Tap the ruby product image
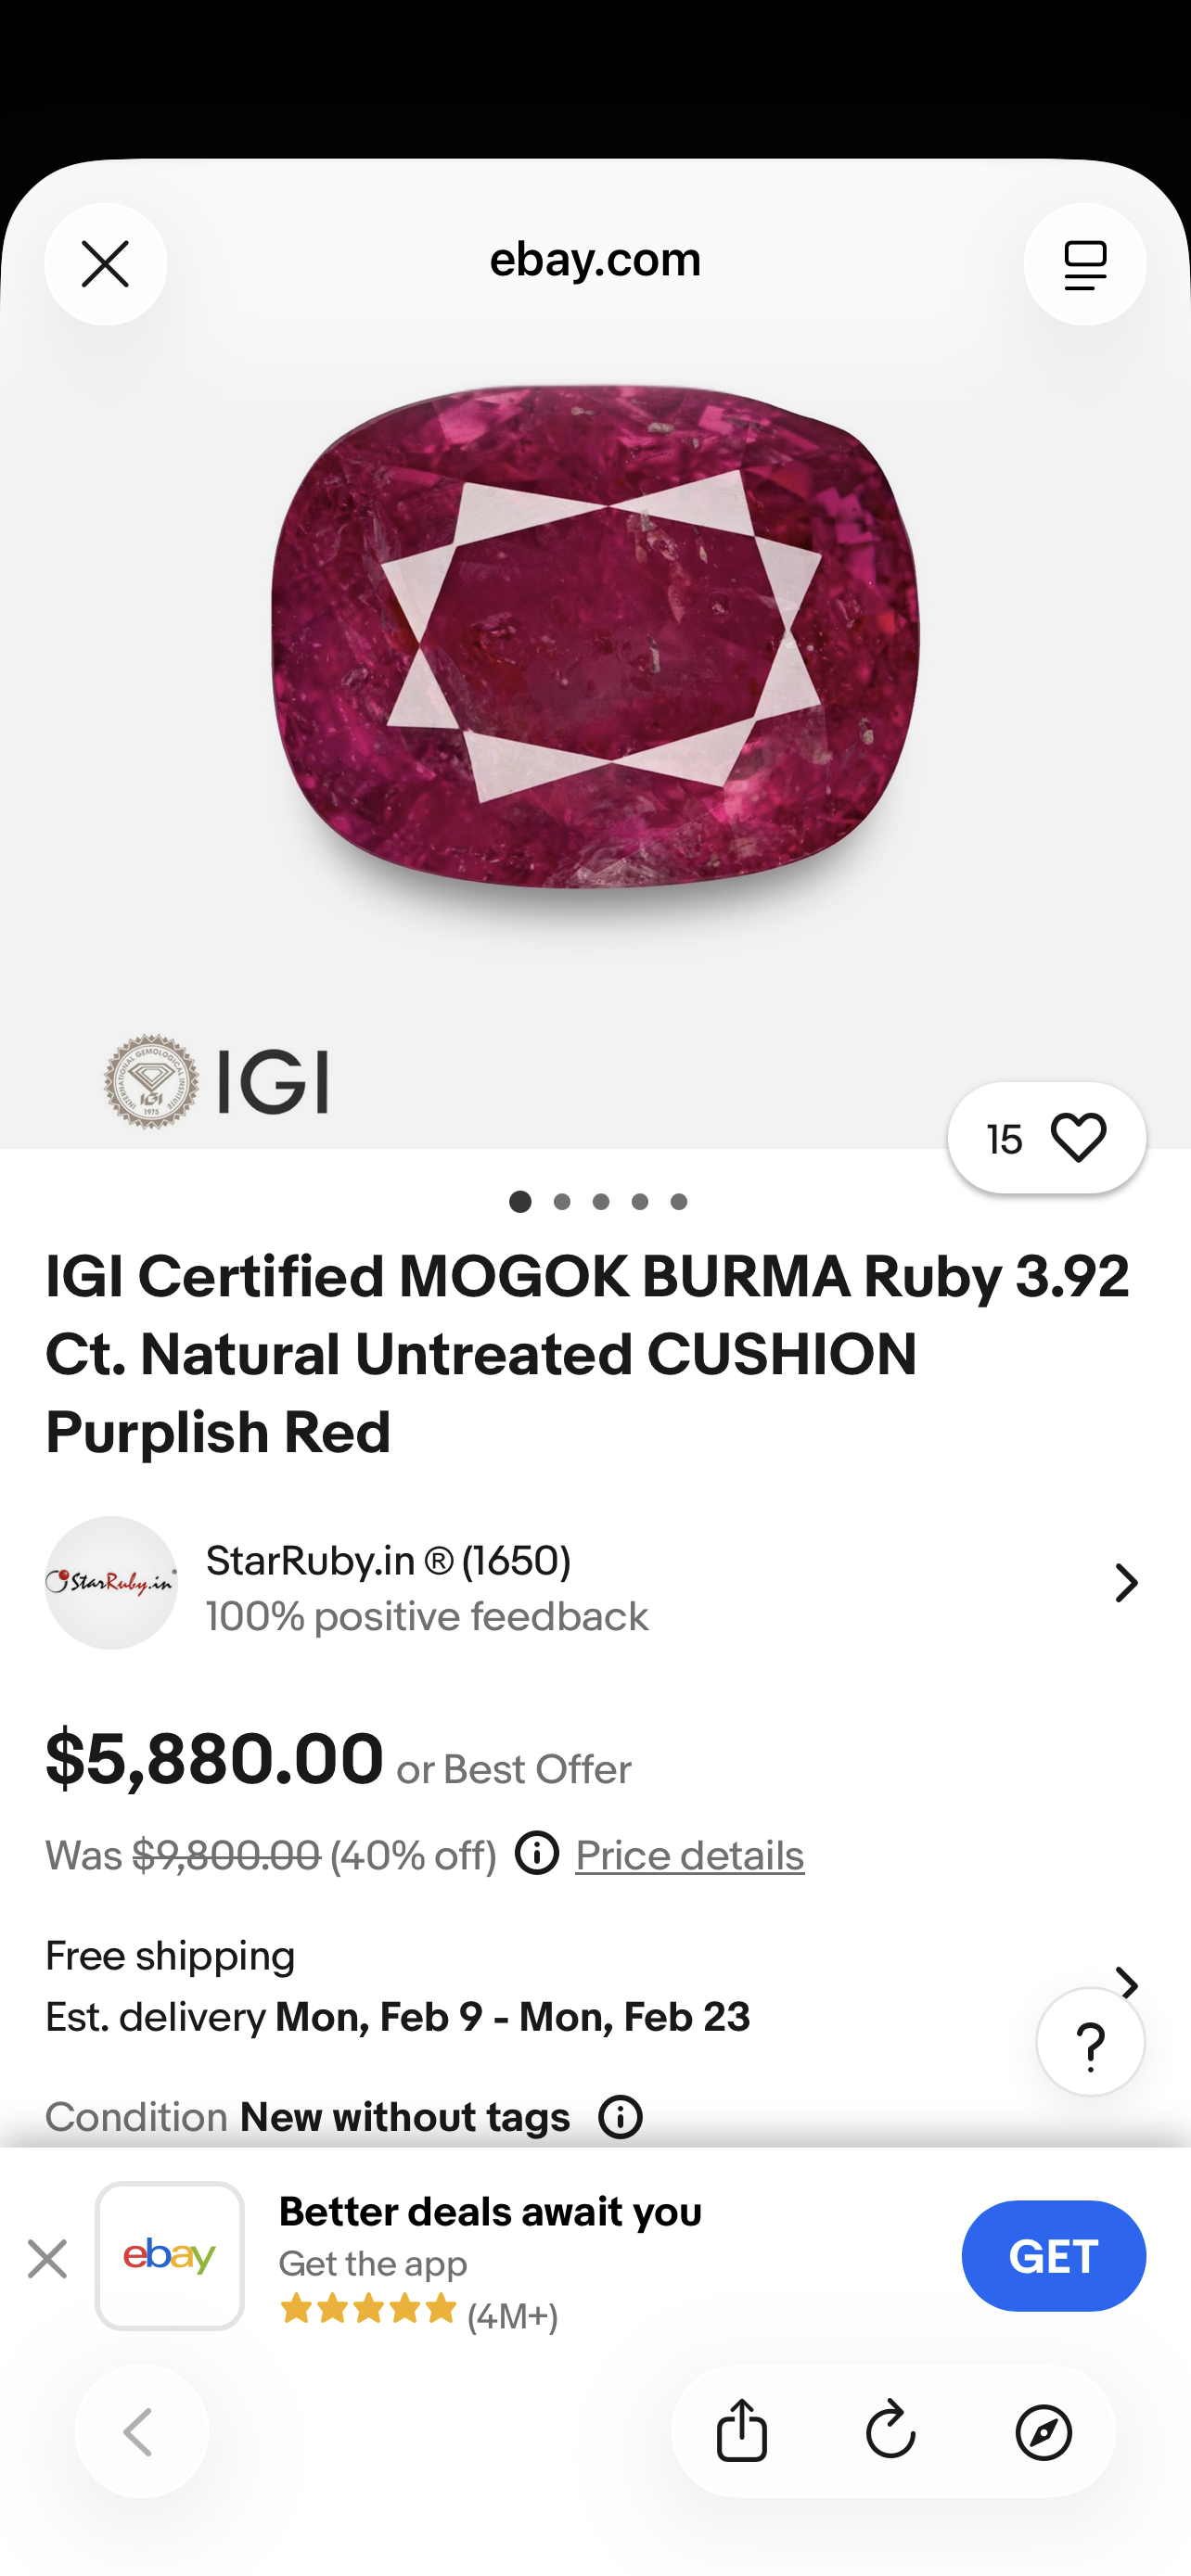This screenshot has height=2576, width=1191. [x=595, y=640]
